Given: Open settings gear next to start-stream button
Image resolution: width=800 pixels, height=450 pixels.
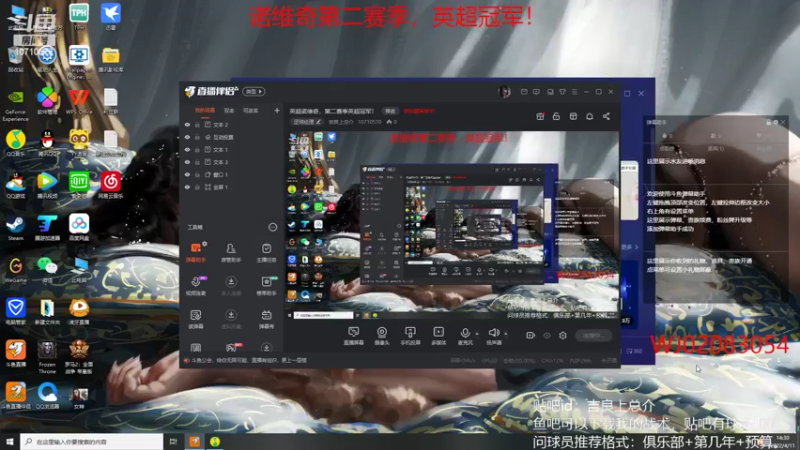Looking at the screenshot, I should (563, 335).
